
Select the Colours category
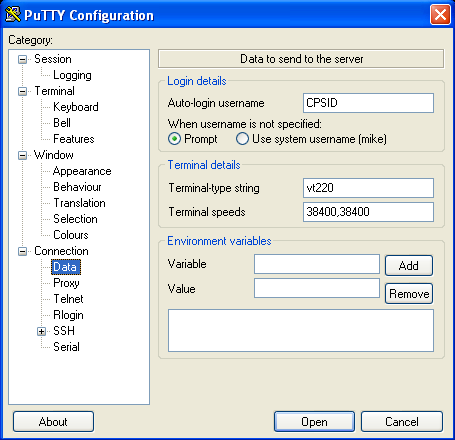pos(71,235)
